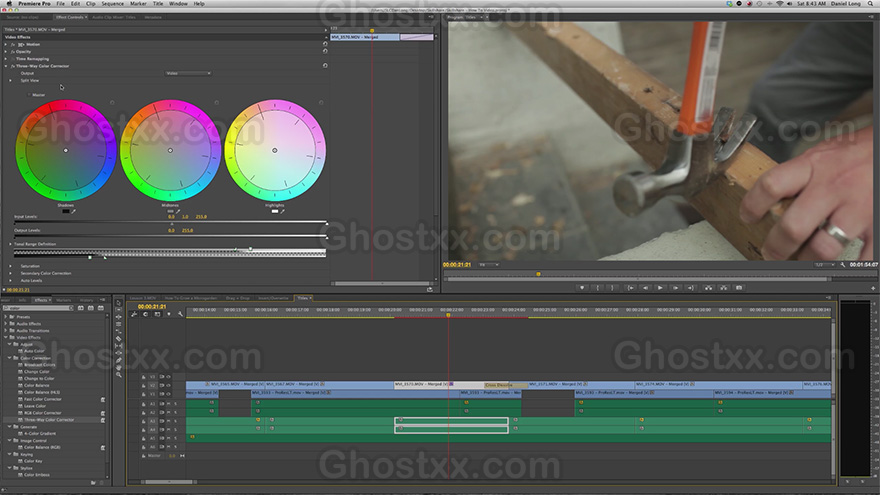Pick the Shadows black eyedropper

tap(74, 212)
